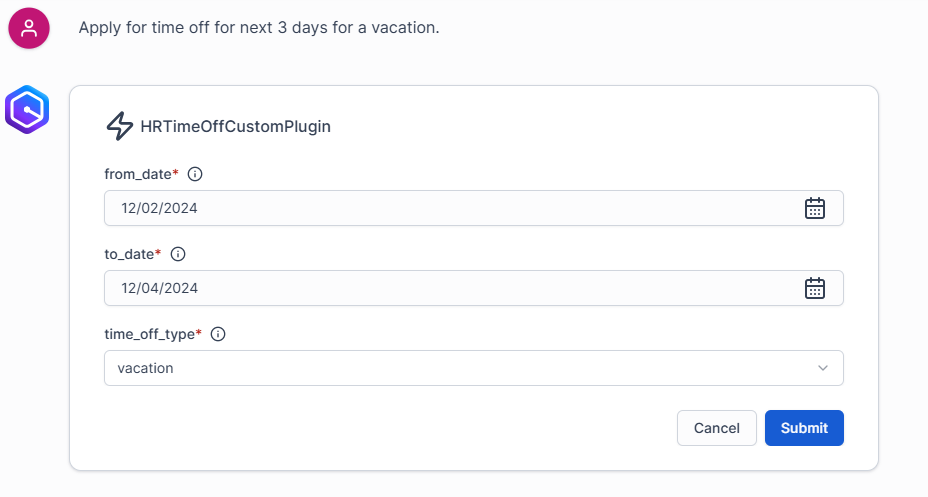Click the time_off_type field label

(149, 334)
